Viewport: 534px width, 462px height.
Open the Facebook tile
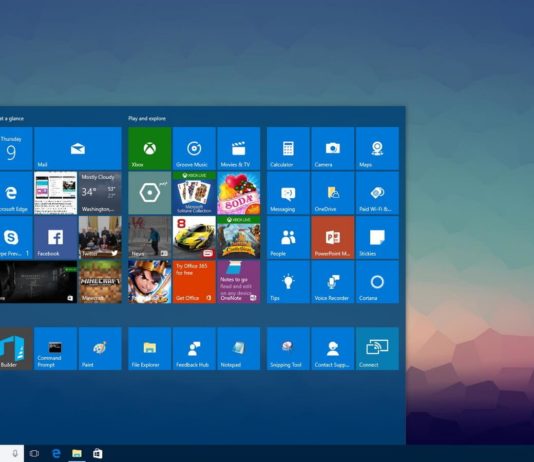point(56,238)
